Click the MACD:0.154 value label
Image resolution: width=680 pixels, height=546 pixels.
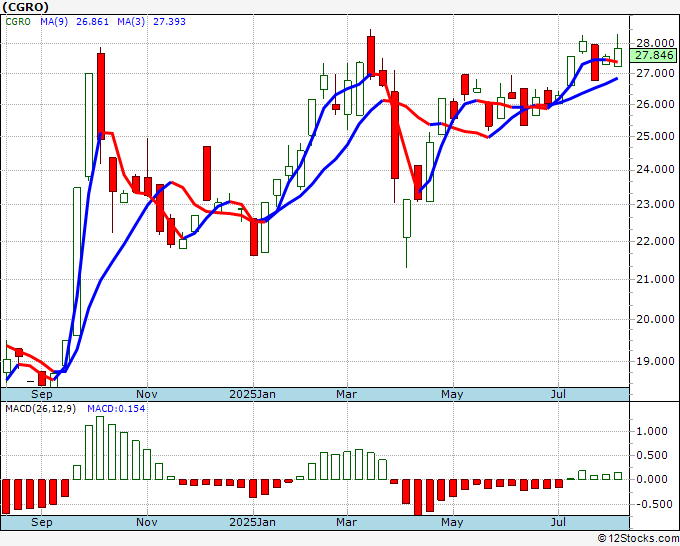pos(116,409)
